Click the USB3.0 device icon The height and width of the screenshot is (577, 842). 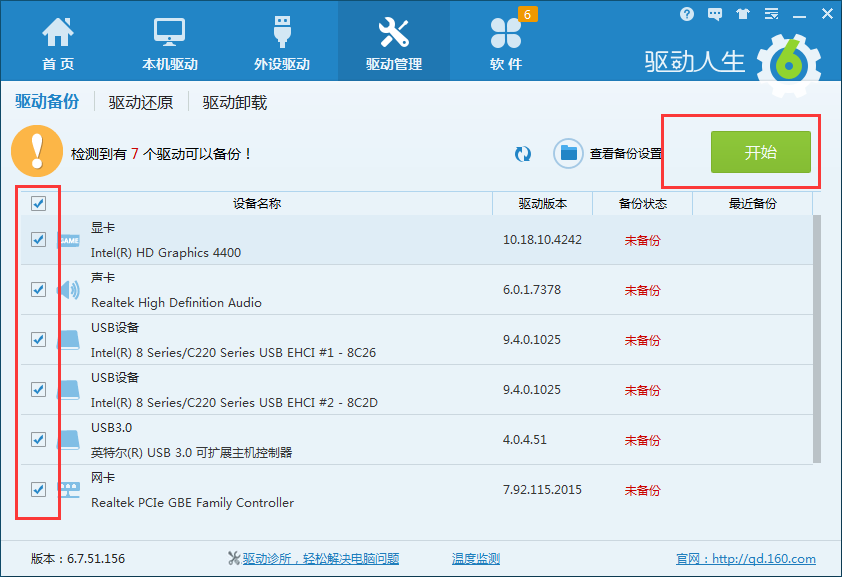69,440
